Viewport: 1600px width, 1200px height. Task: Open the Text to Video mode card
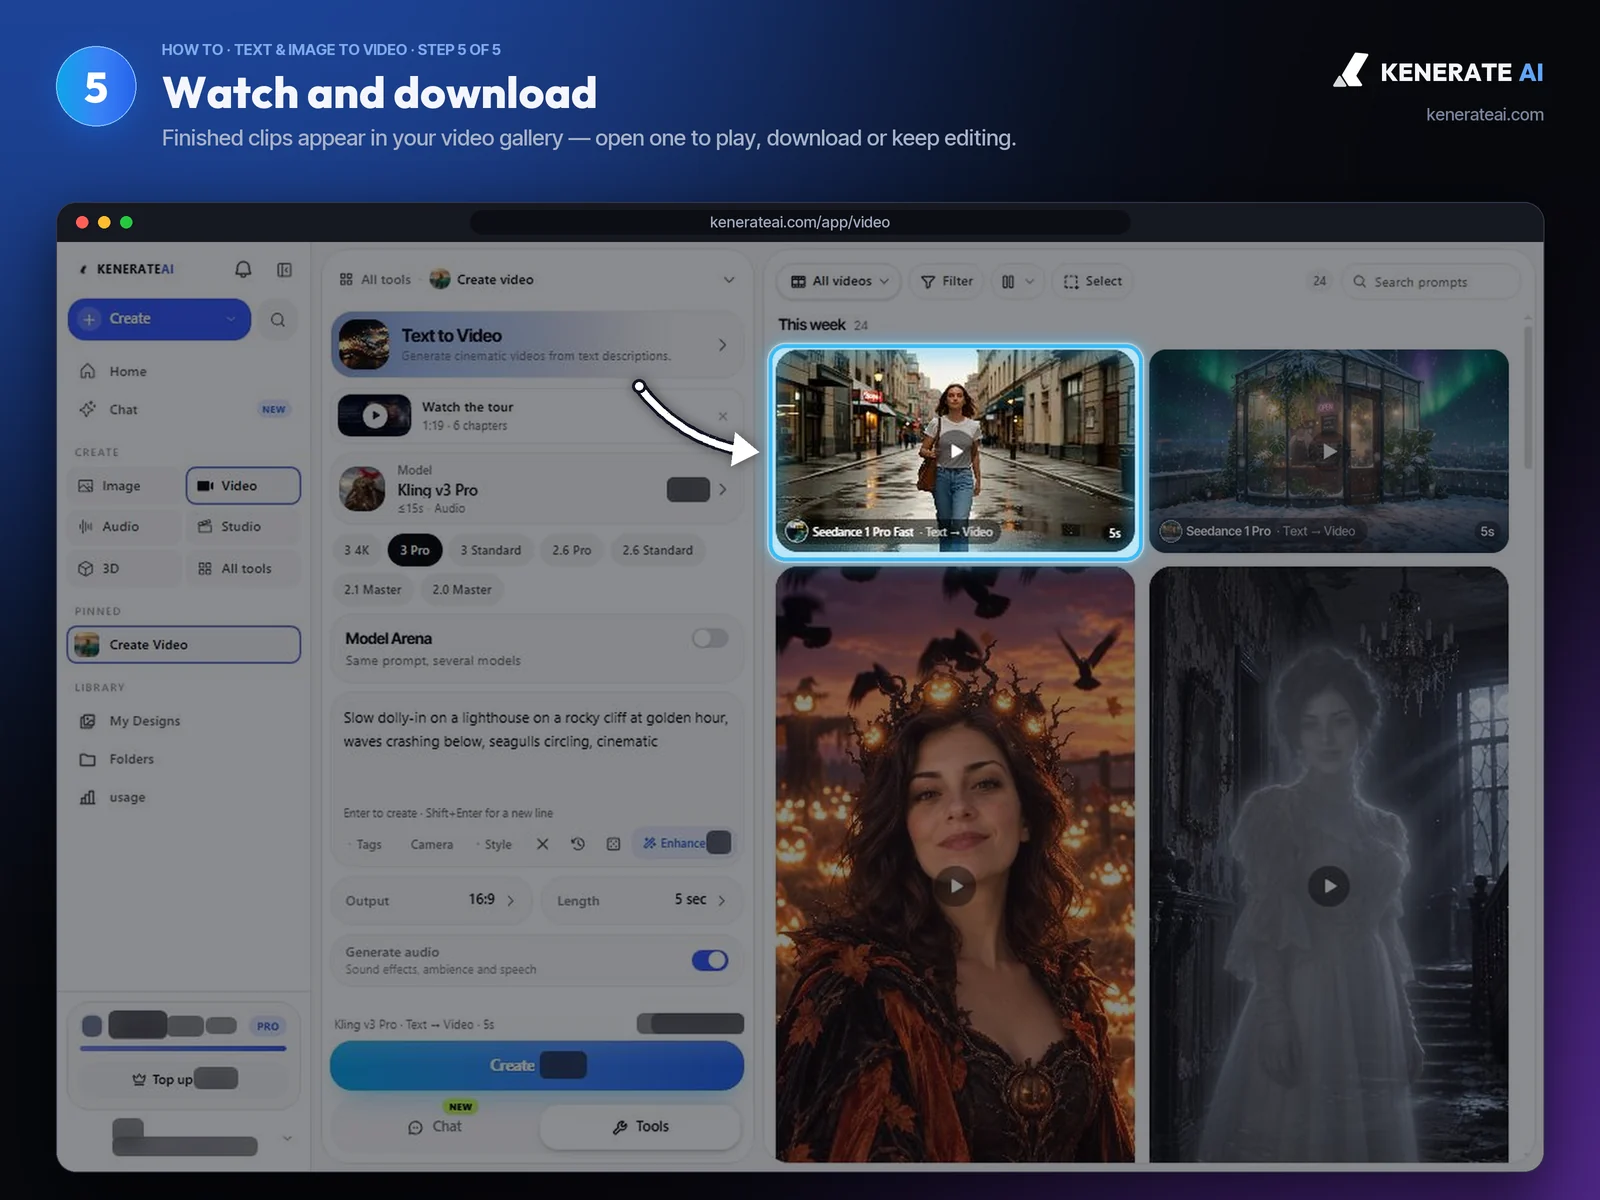point(537,344)
